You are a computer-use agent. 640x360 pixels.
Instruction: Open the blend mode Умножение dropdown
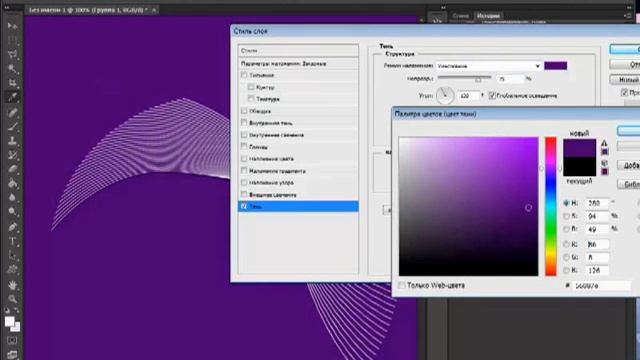tap(489, 66)
